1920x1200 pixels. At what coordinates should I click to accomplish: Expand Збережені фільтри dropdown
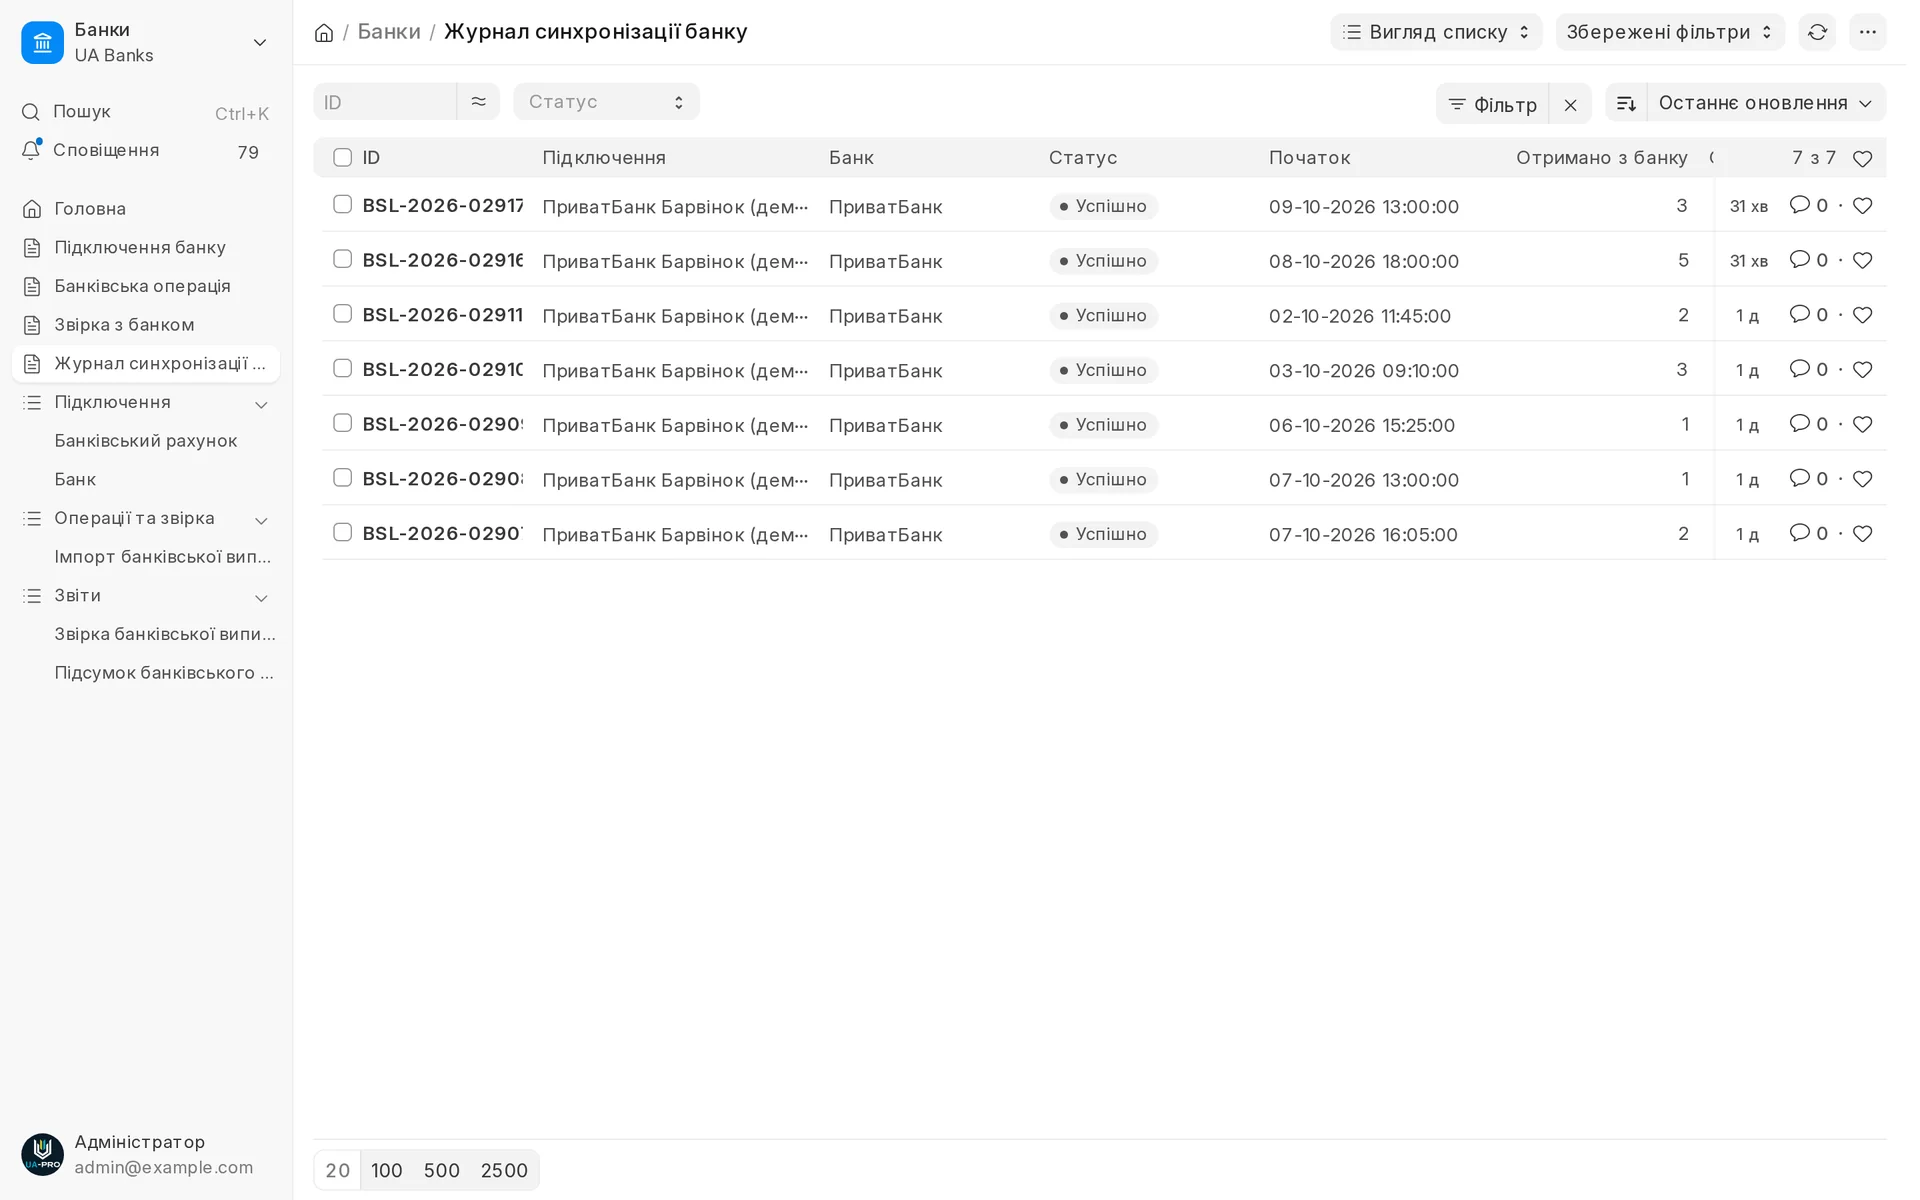tap(1669, 32)
